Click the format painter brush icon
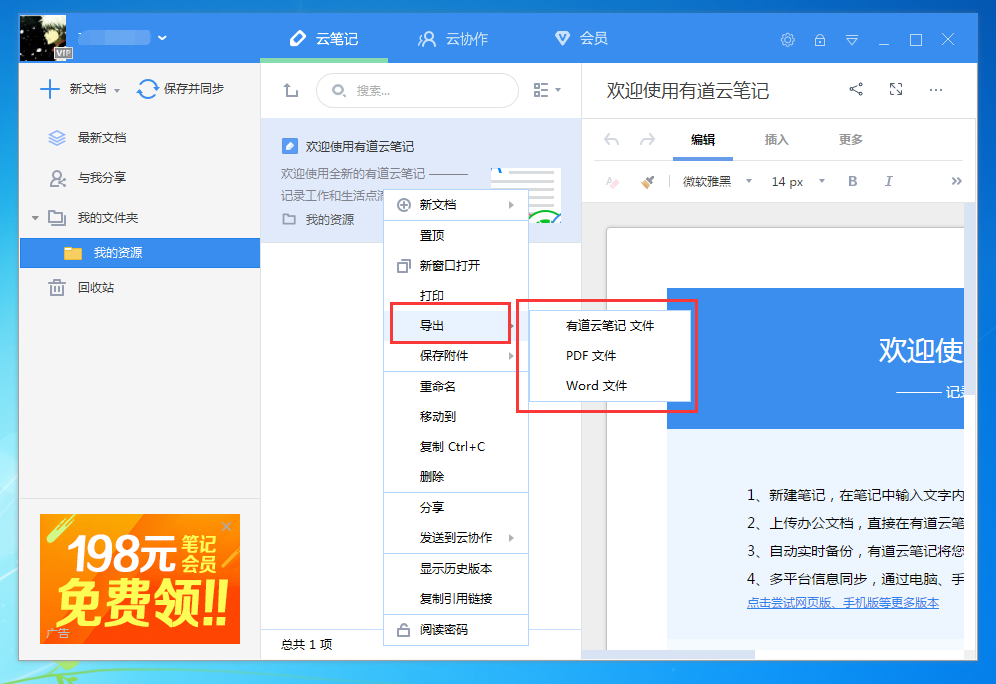This screenshot has height=684, width=996. (645, 182)
